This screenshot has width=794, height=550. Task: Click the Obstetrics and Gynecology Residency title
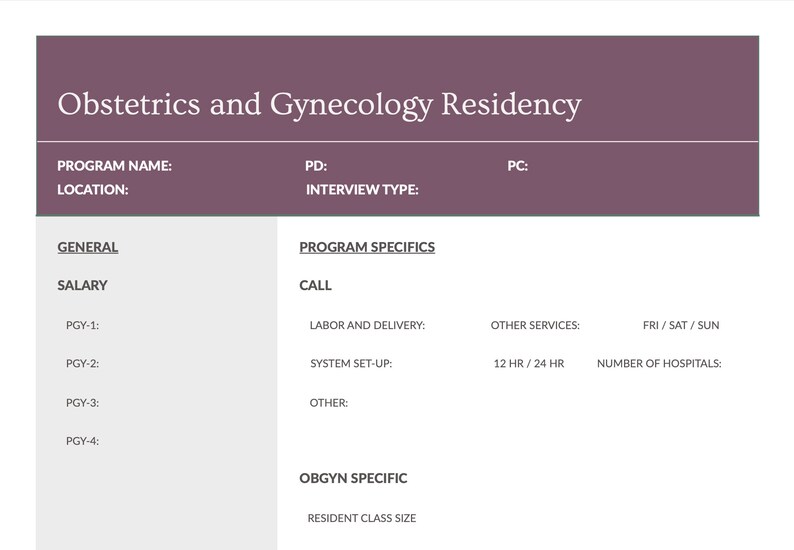pos(320,105)
